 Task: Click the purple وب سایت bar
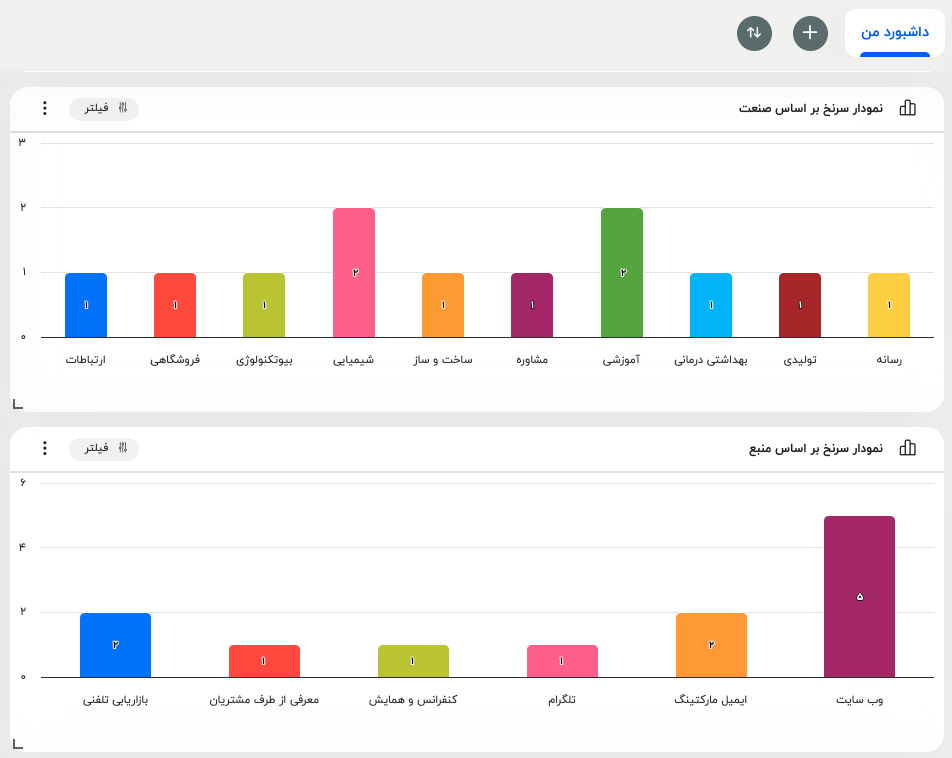(859, 597)
